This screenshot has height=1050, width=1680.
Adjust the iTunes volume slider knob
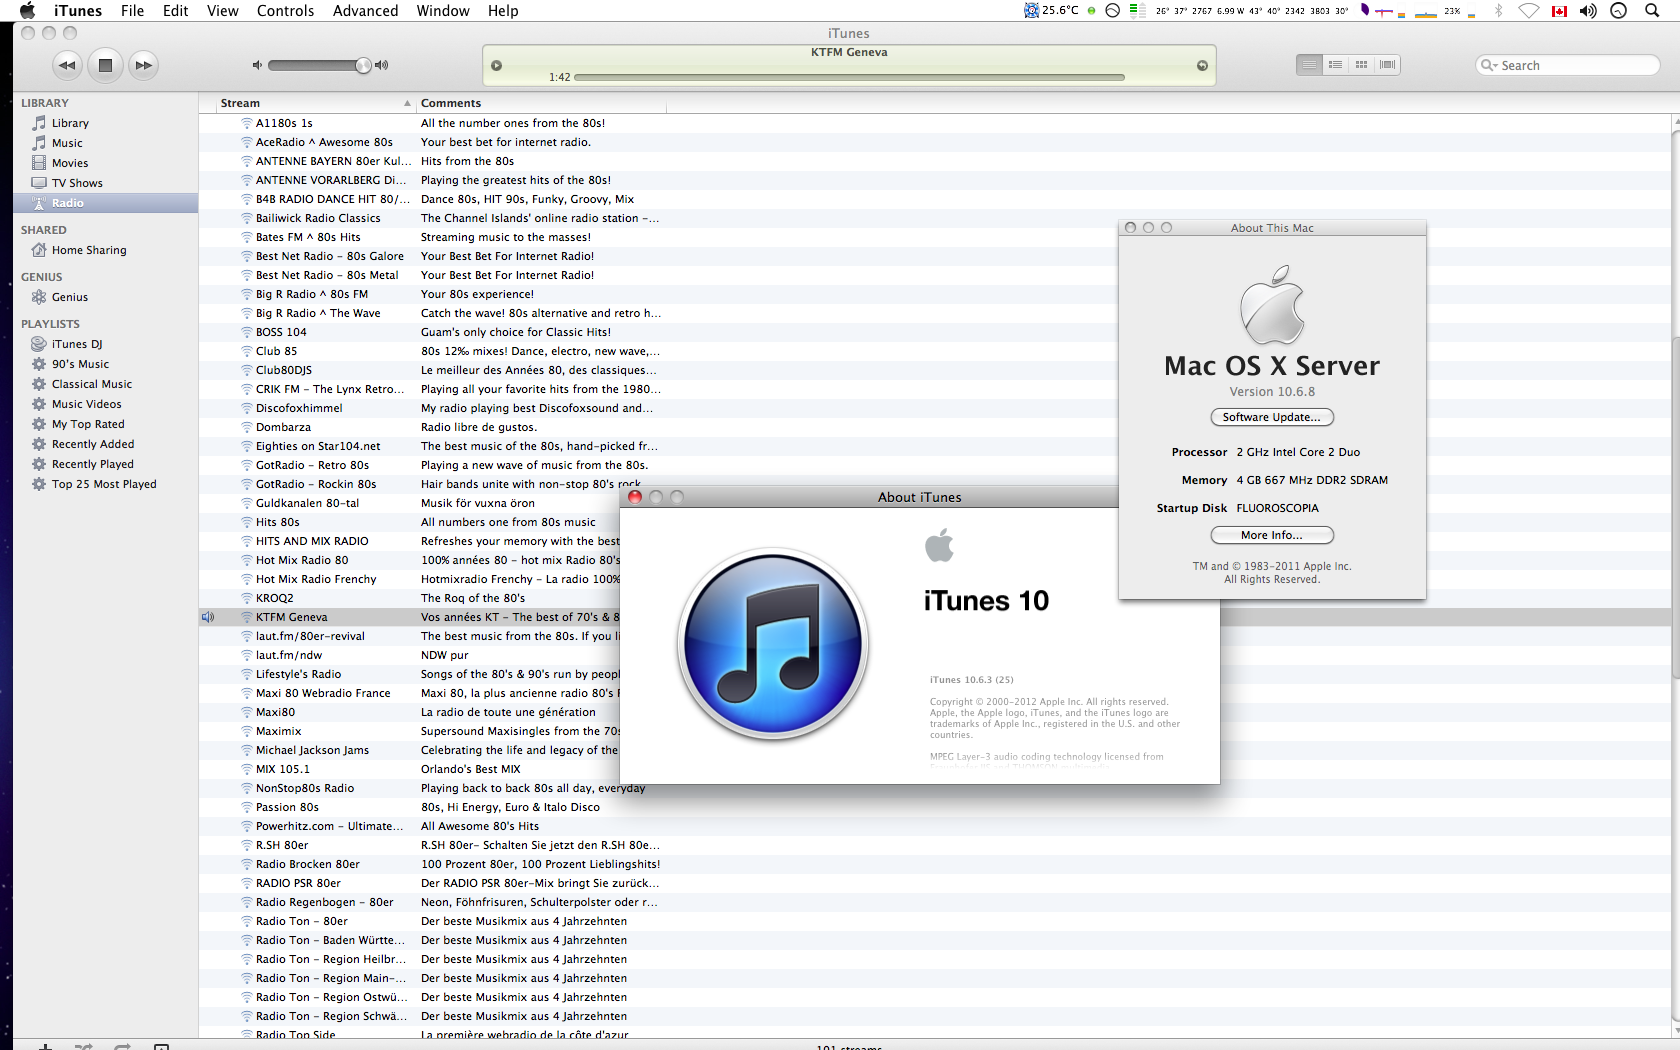tap(363, 65)
